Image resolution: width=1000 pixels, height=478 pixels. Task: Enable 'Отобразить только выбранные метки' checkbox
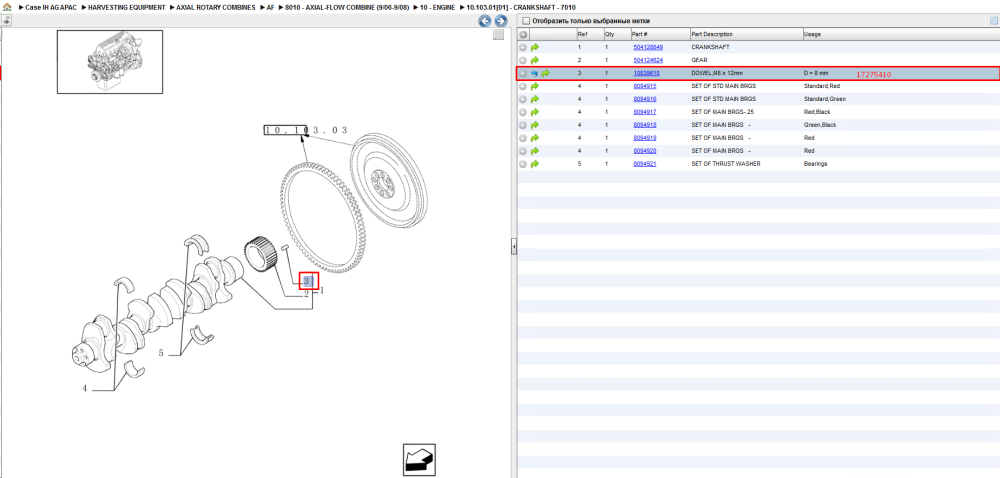point(526,21)
